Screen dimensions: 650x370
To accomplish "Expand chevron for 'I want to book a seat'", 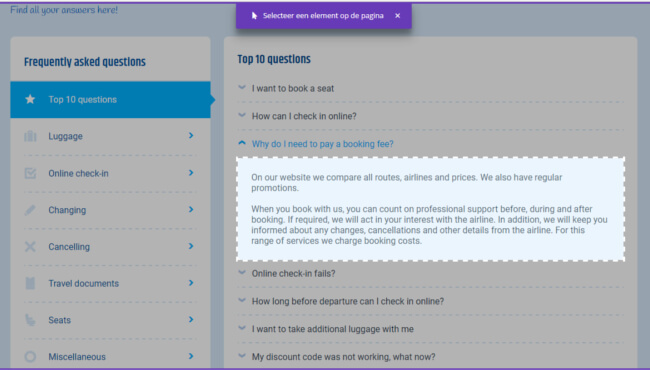I will click(242, 87).
